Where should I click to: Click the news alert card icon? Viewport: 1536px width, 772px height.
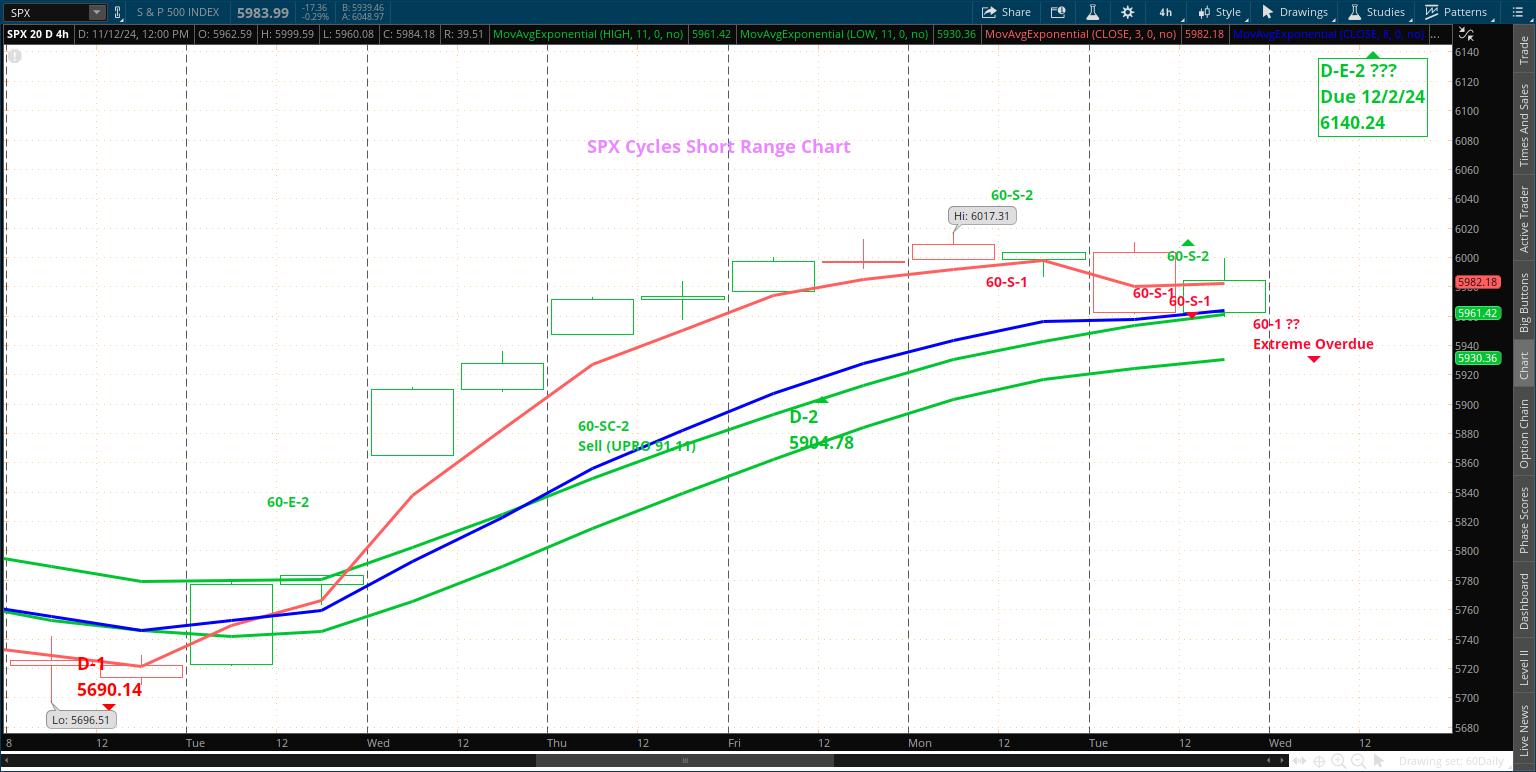pos(1058,12)
